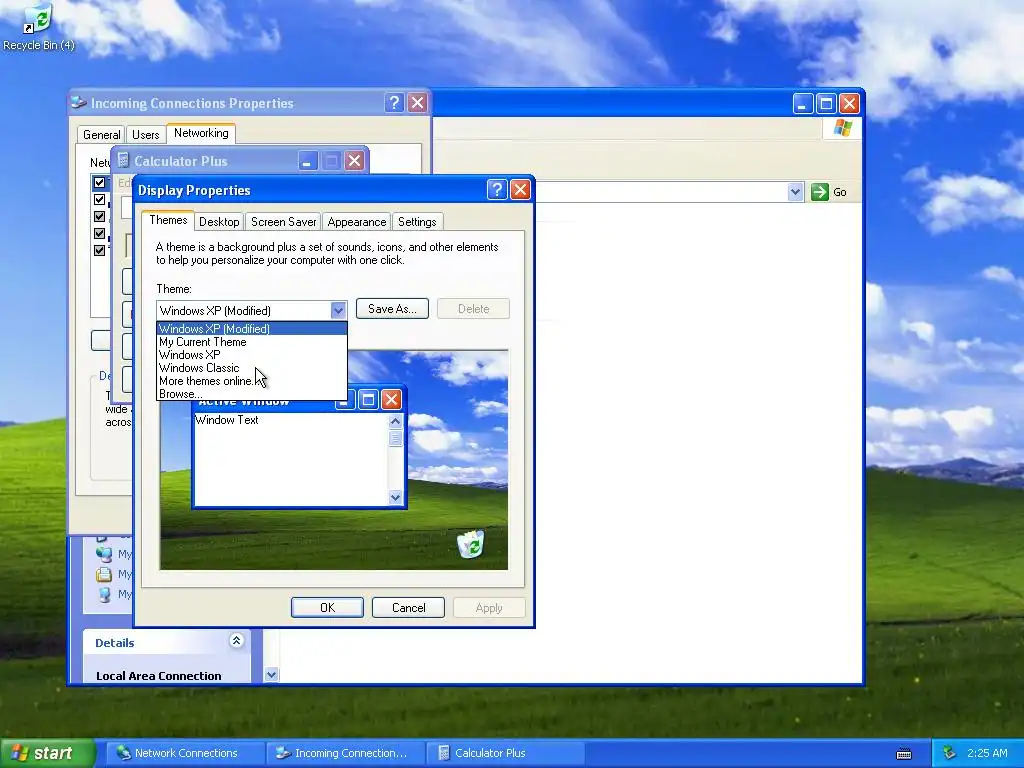
Task: Click preview window scroll down arrow
Action: tap(395, 498)
